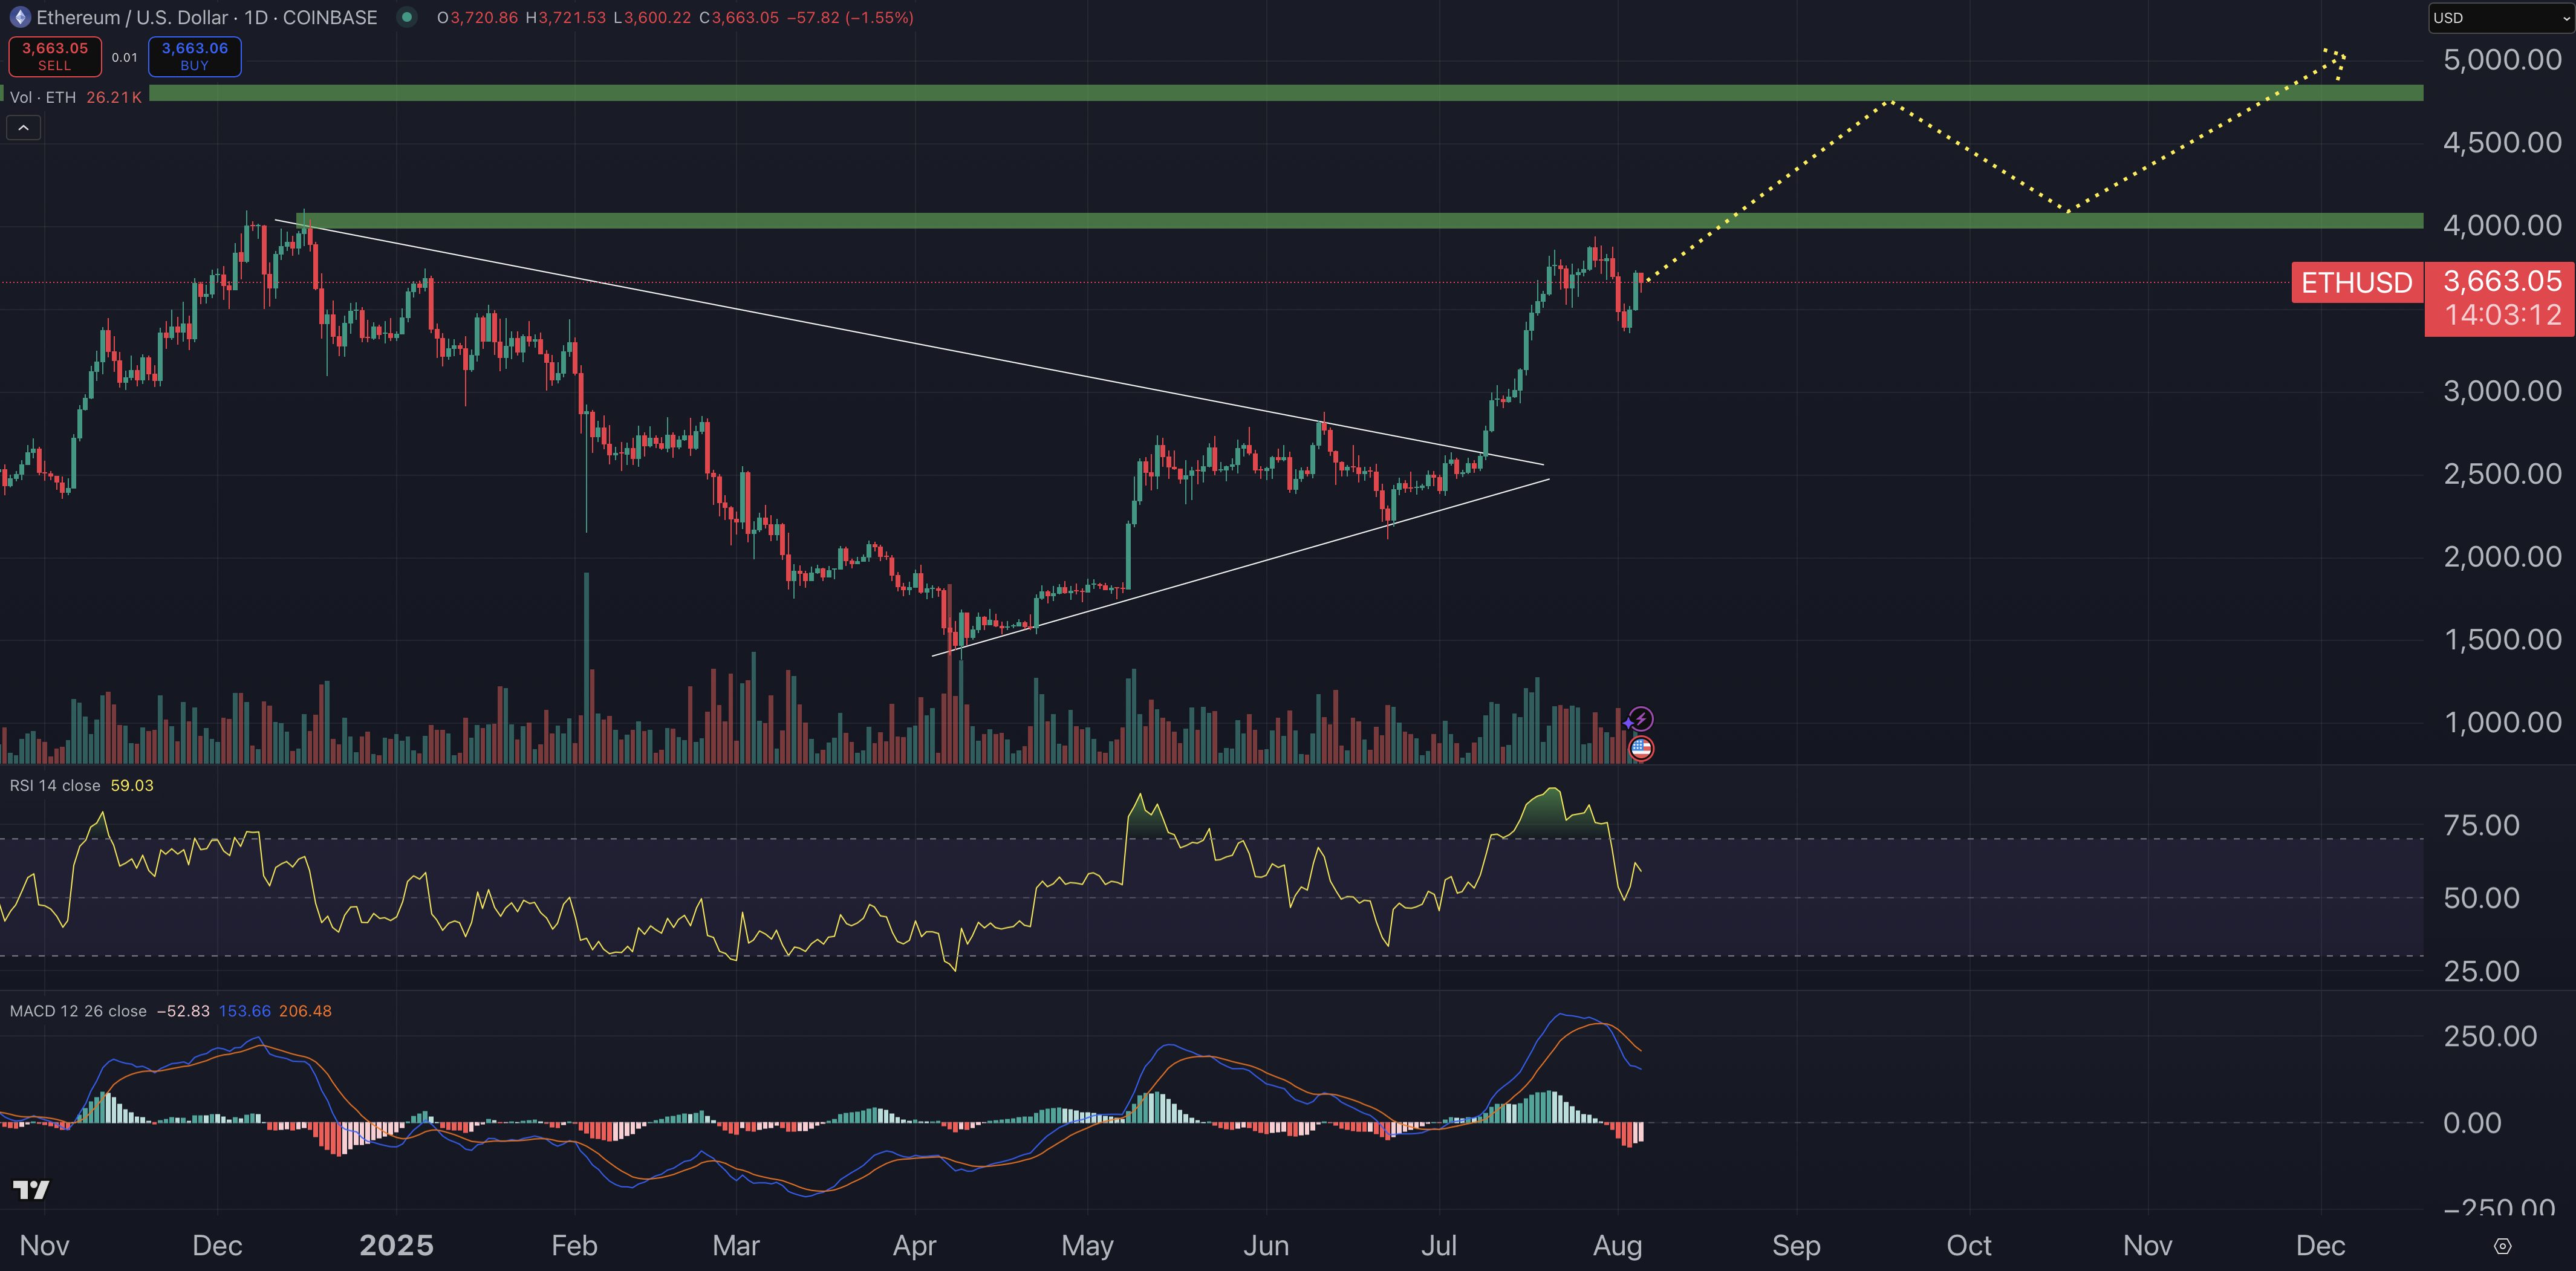Click the MACD histogram value −52.83

point(183,1011)
